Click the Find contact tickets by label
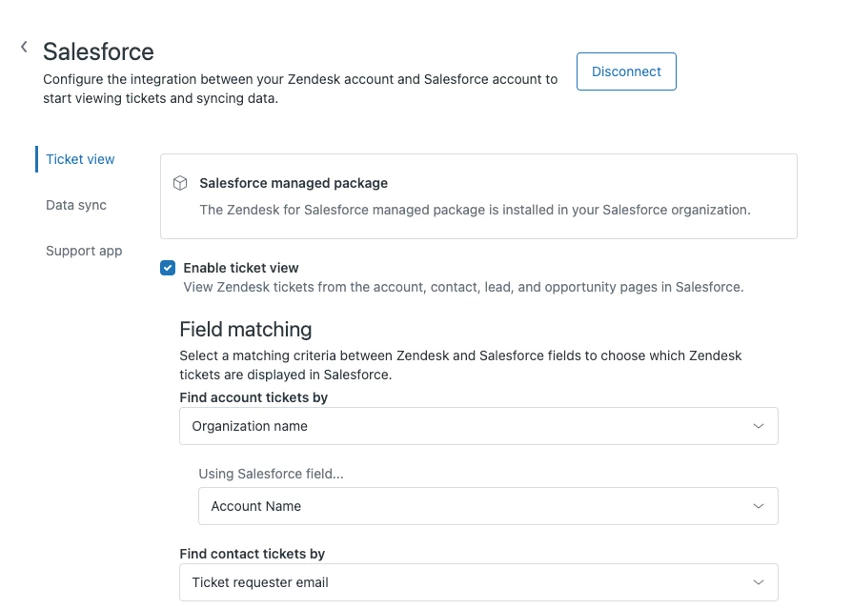The image size is (852, 610). [x=252, y=553]
